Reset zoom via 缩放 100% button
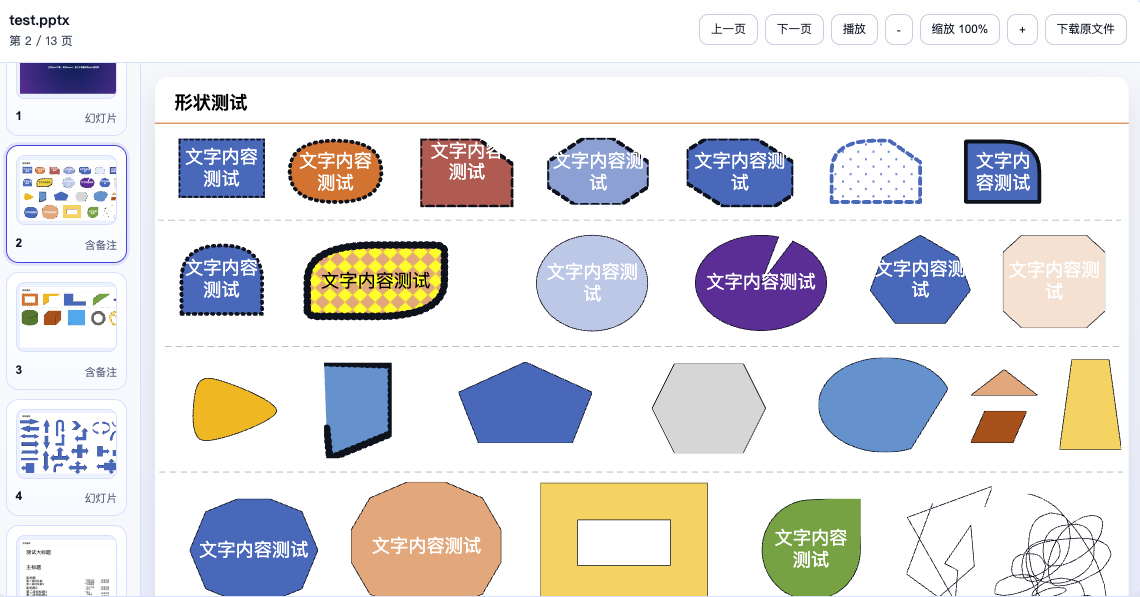The width and height of the screenshot is (1140, 597). click(960, 29)
